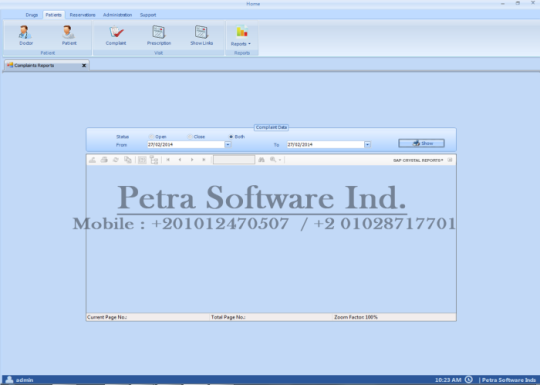Viewport: 540px width, 385px height.
Task: Click the Export Report toolbar icon
Action: click(x=92, y=160)
